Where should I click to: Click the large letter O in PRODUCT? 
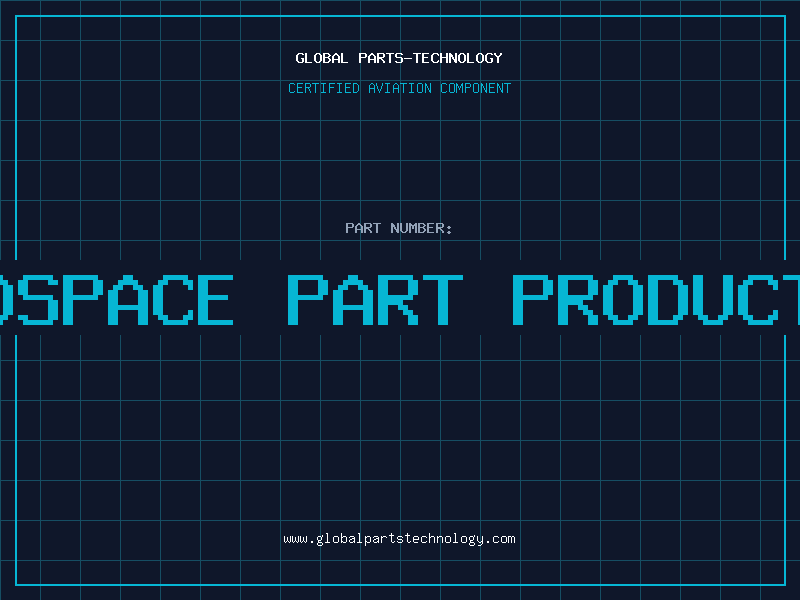pos(621,299)
